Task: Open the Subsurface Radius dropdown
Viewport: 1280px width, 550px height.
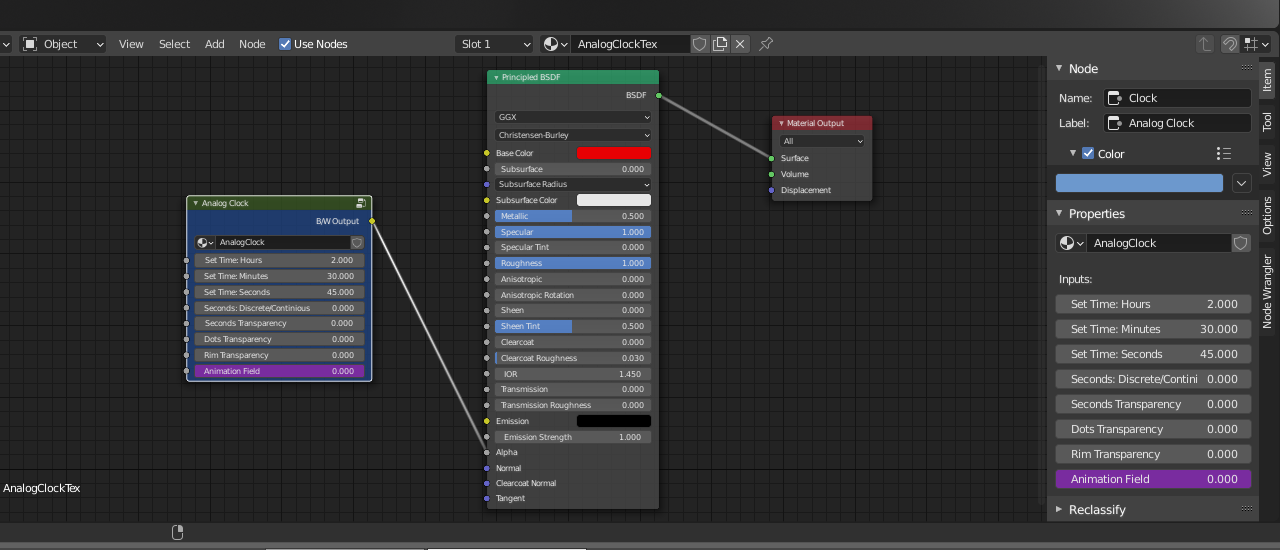Action: coord(573,184)
